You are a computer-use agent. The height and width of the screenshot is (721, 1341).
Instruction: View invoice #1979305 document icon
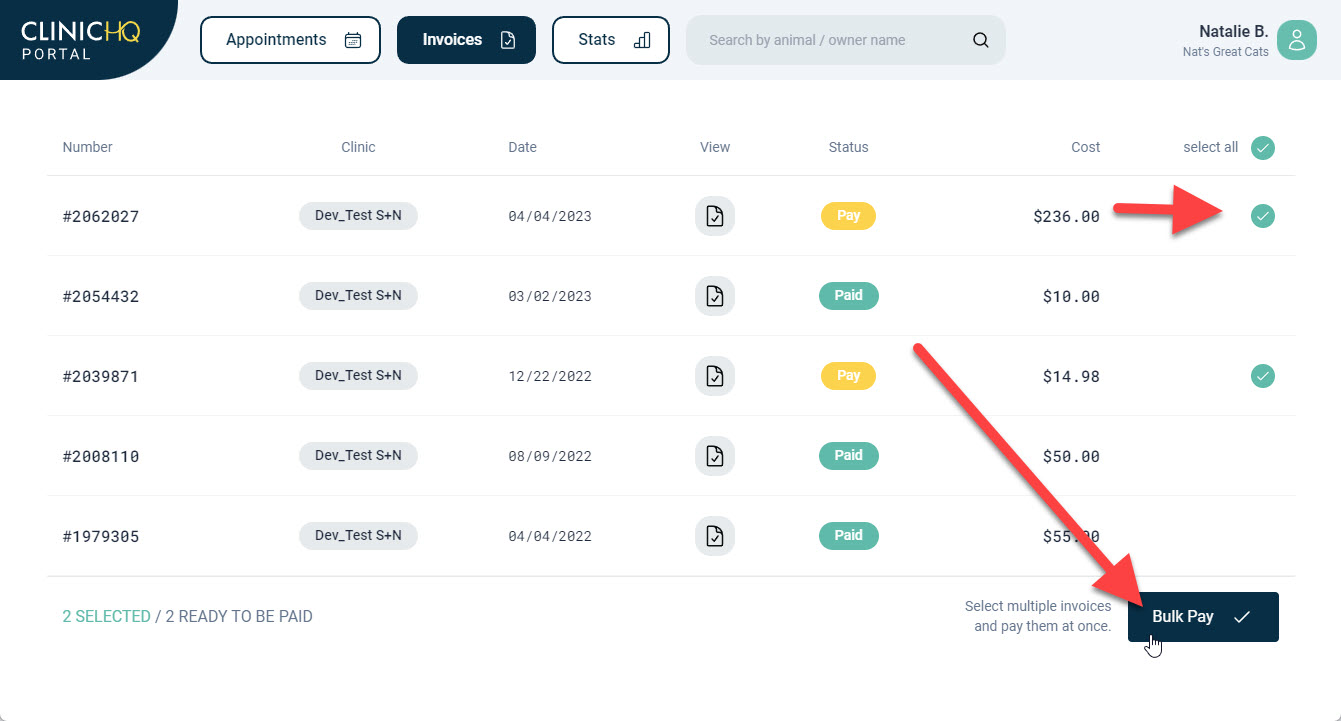pyautogui.click(x=714, y=536)
